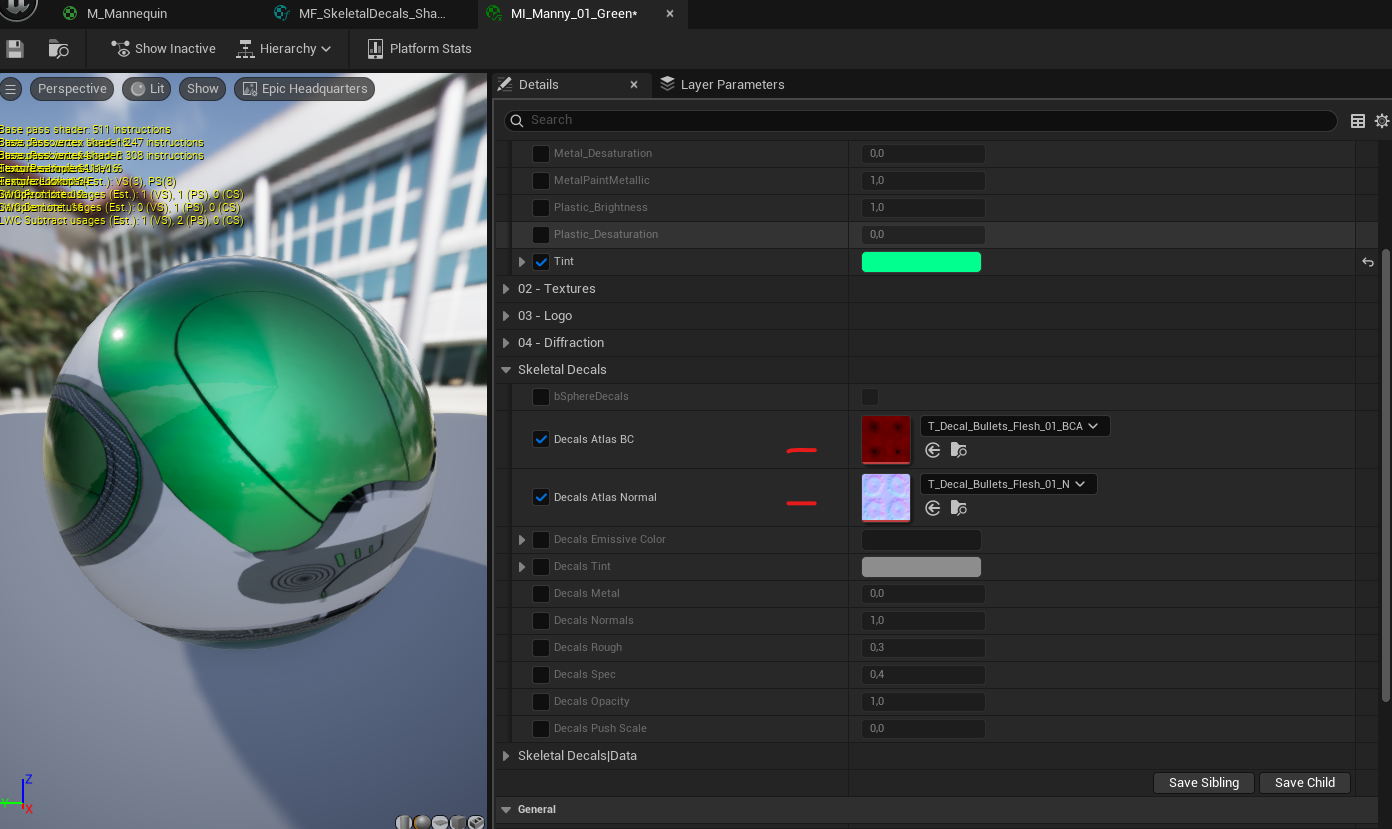Browse to Decals Atlas BC texture in Content Browser
Image resolution: width=1392 pixels, height=829 pixels.
959,450
